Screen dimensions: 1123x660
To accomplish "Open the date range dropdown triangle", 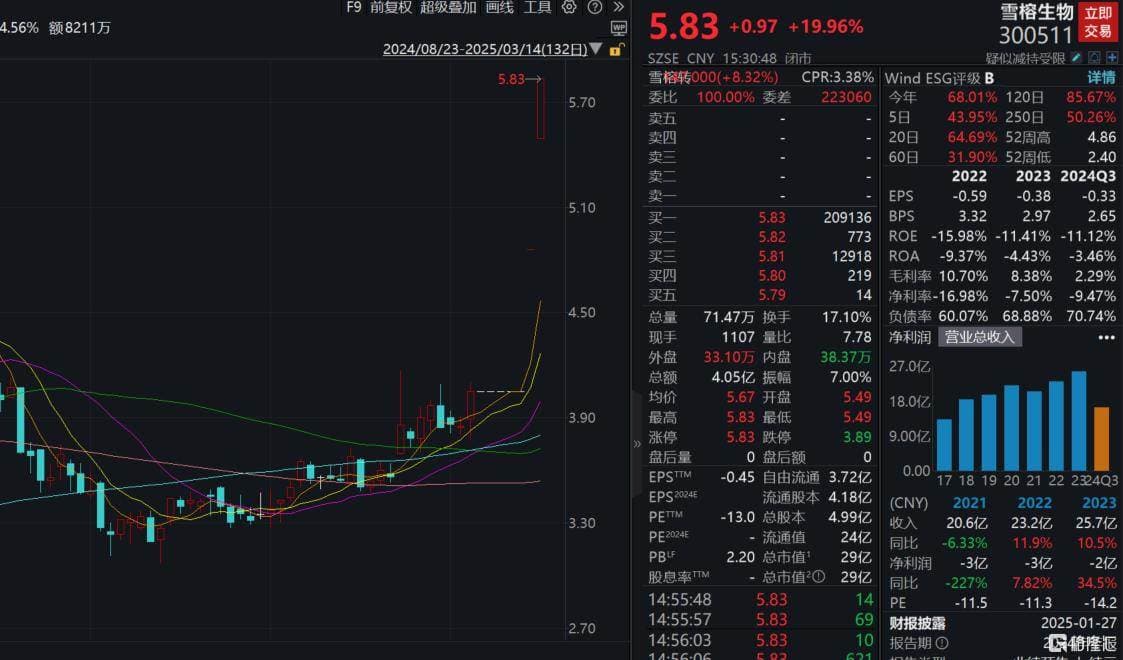I will click(596, 49).
